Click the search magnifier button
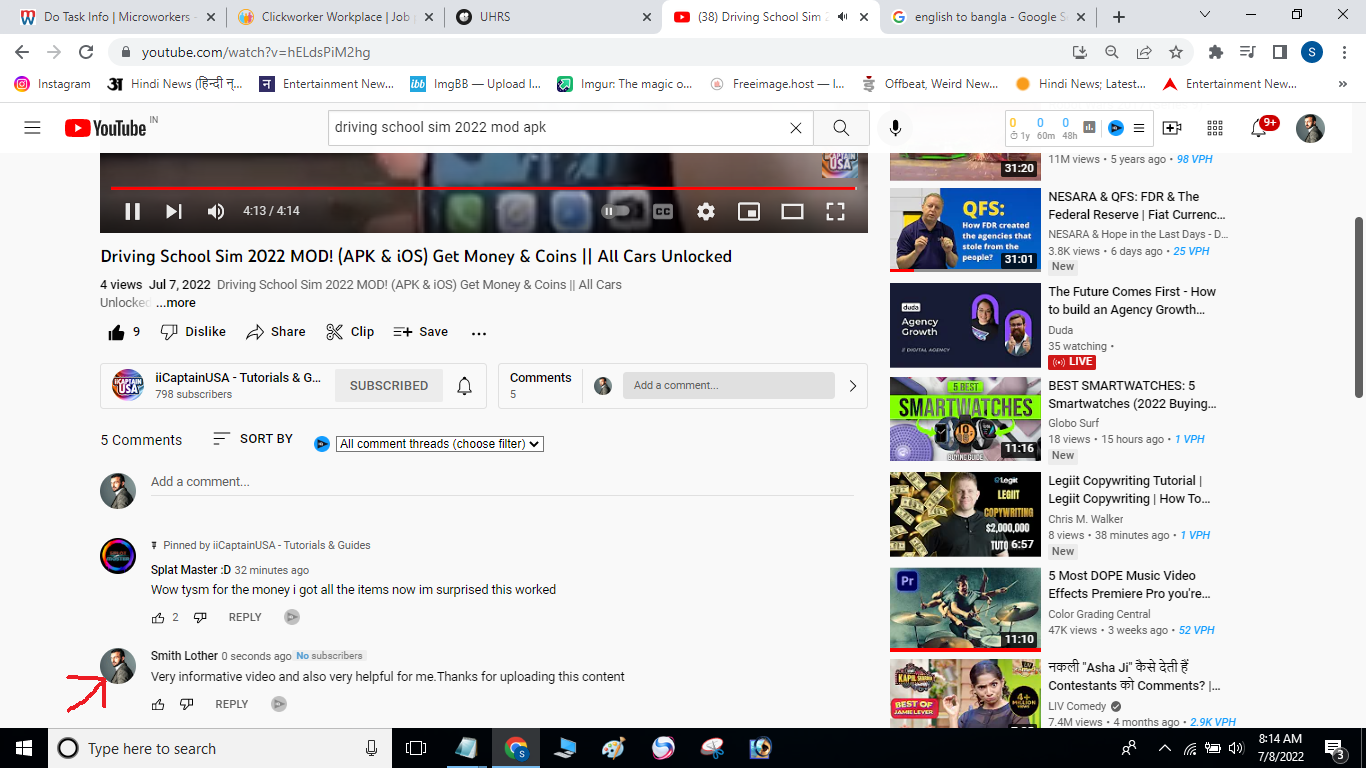The width and height of the screenshot is (1366, 768). click(x=841, y=128)
